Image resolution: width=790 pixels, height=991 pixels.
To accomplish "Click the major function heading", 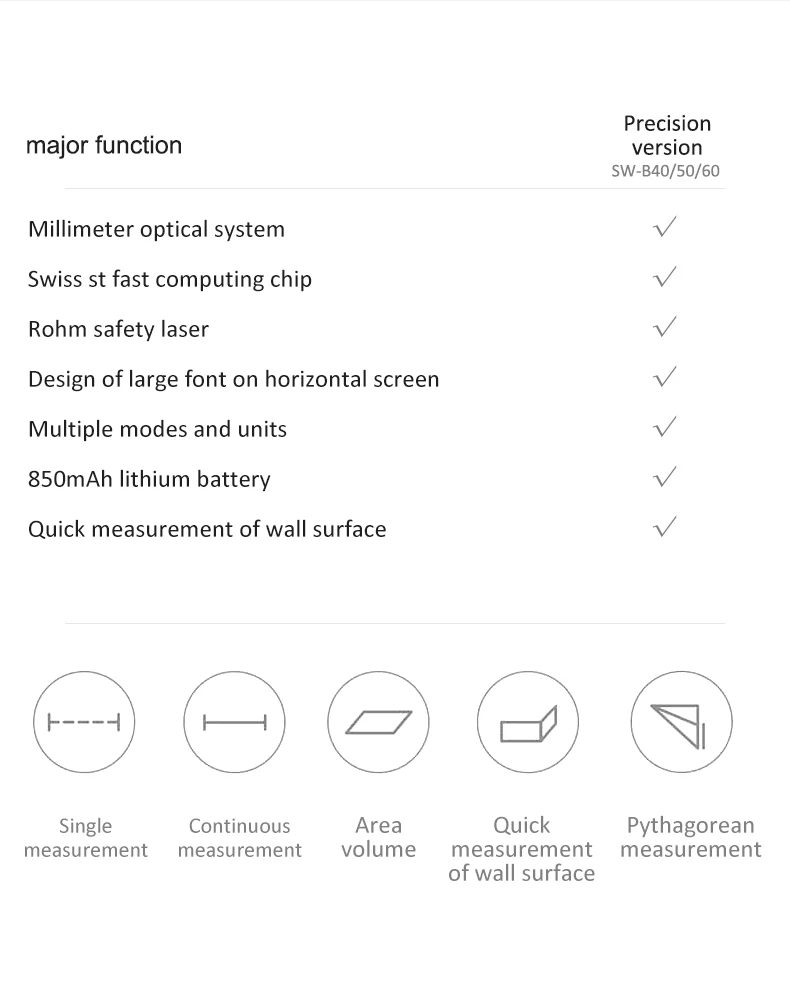I will point(104,146).
